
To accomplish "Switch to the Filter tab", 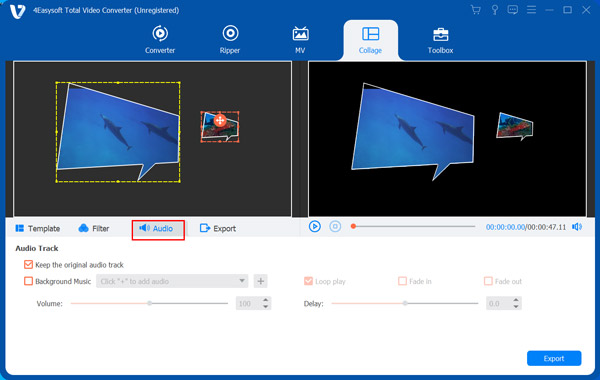I will pos(94,228).
